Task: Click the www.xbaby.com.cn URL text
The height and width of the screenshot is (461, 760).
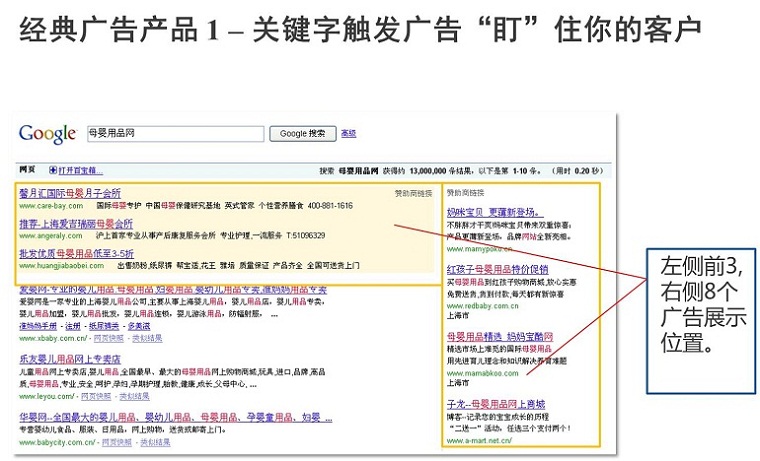Action: 53,338
